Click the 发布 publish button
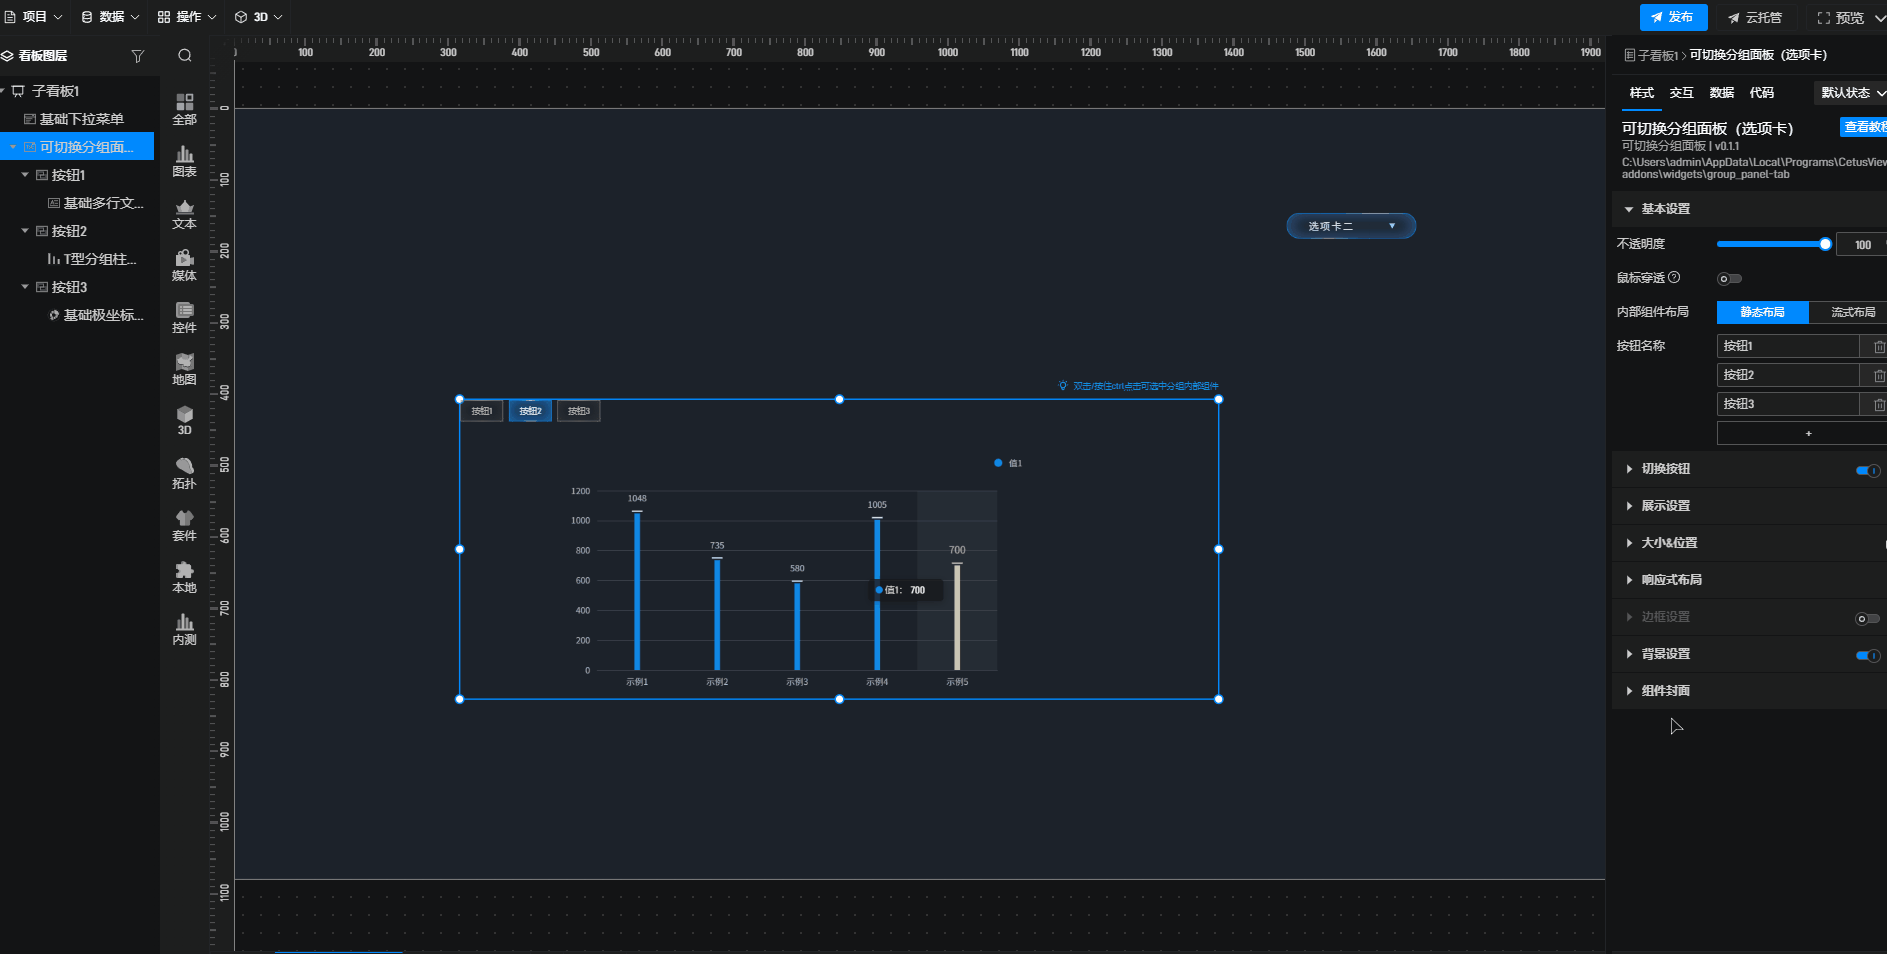 click(x=1672, y=17)
